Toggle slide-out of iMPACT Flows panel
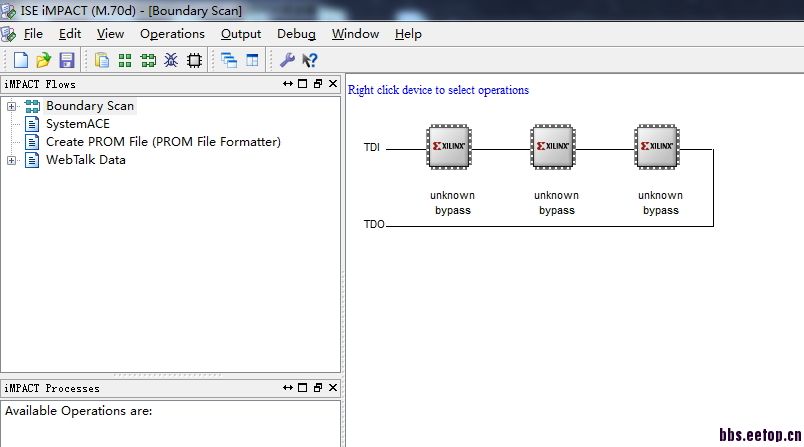804x447 pixels. point(288,84)
